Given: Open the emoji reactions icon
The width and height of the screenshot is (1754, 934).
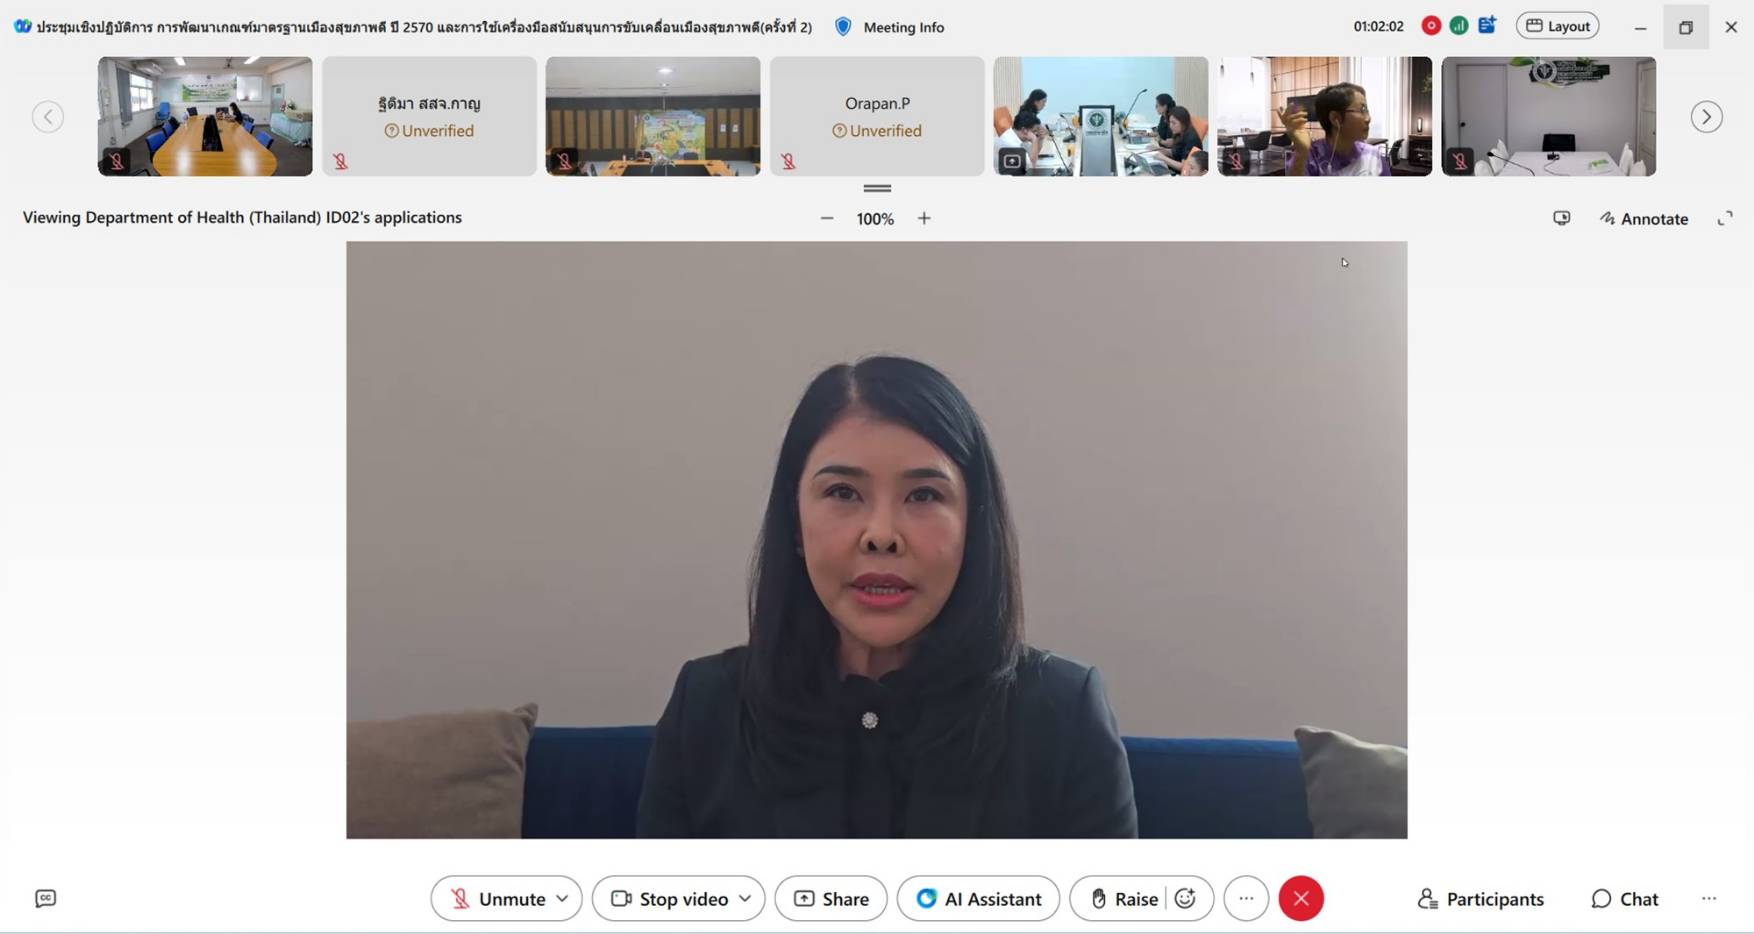Looking at the screenshot, I should [1186, 898].
